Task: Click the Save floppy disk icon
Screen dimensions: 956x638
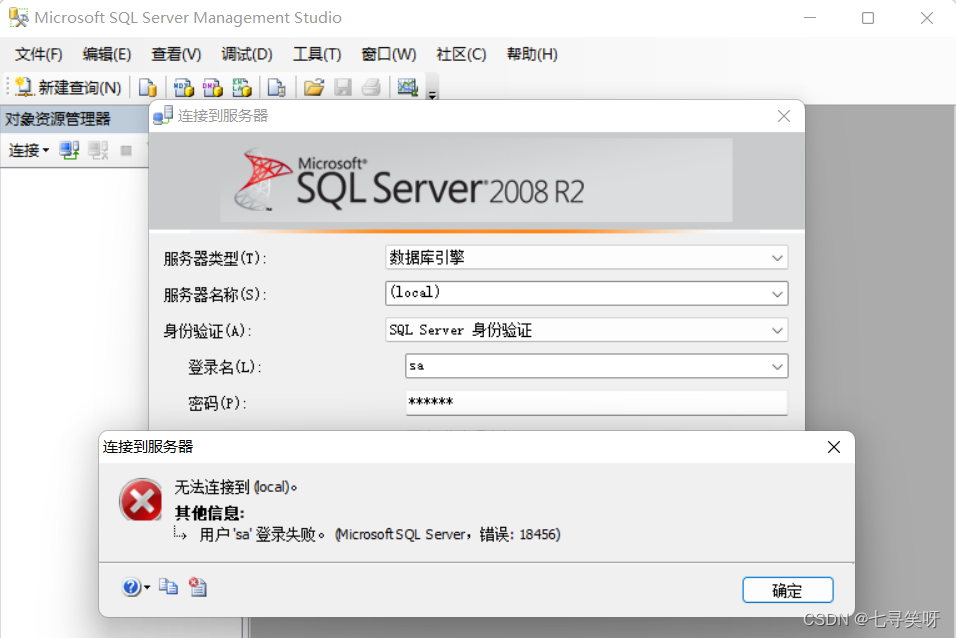Action: tap(343, 87)
